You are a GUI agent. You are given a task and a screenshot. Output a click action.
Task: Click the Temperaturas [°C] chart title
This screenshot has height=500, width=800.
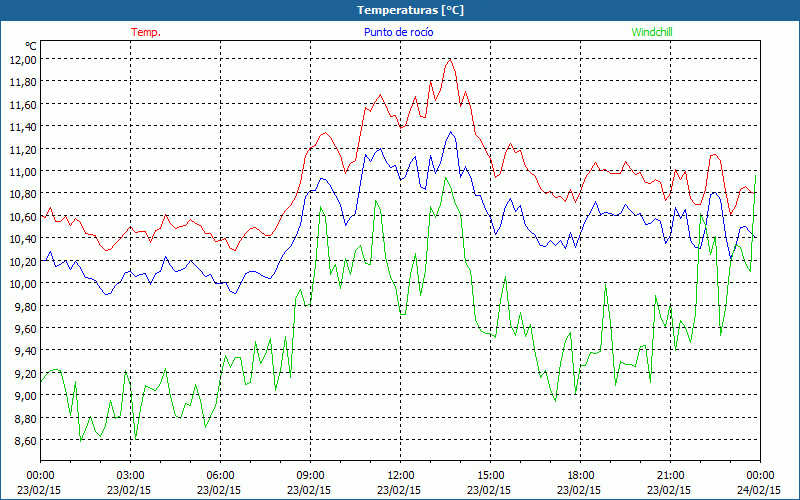[410, 10]
